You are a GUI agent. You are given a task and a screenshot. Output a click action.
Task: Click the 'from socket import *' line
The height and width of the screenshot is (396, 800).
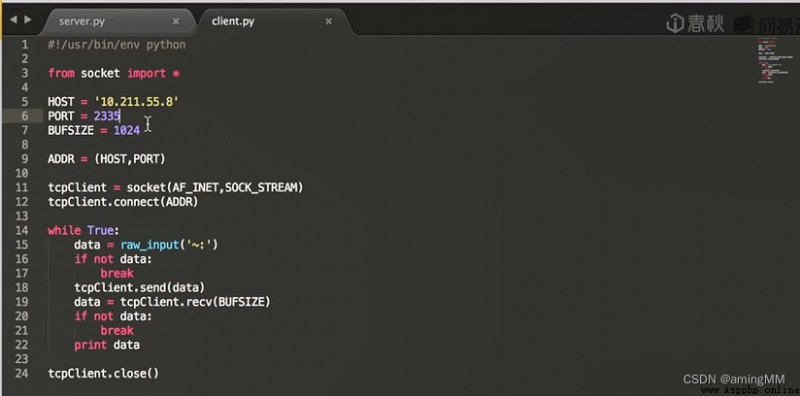click(x=114, y=73)
